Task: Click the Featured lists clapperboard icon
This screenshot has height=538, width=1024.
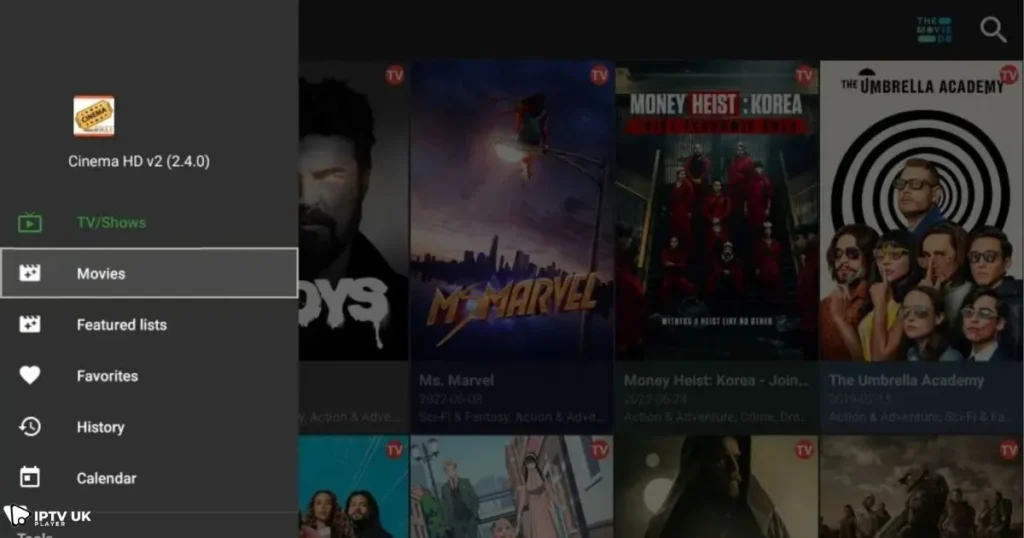Action: click(x=29, y=324)
